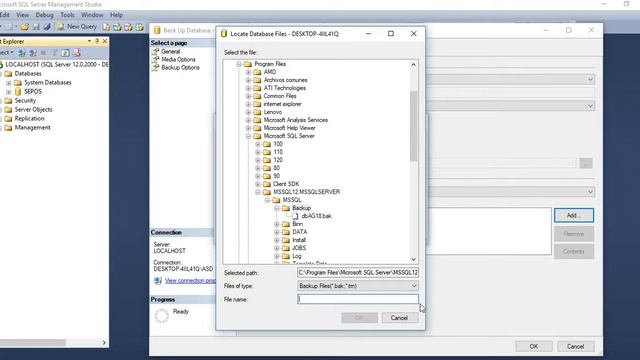Image resolution: width=640 pixels, height=360 pixels.
Task: Expand the Client SDK folder
Action: [258, 184]
